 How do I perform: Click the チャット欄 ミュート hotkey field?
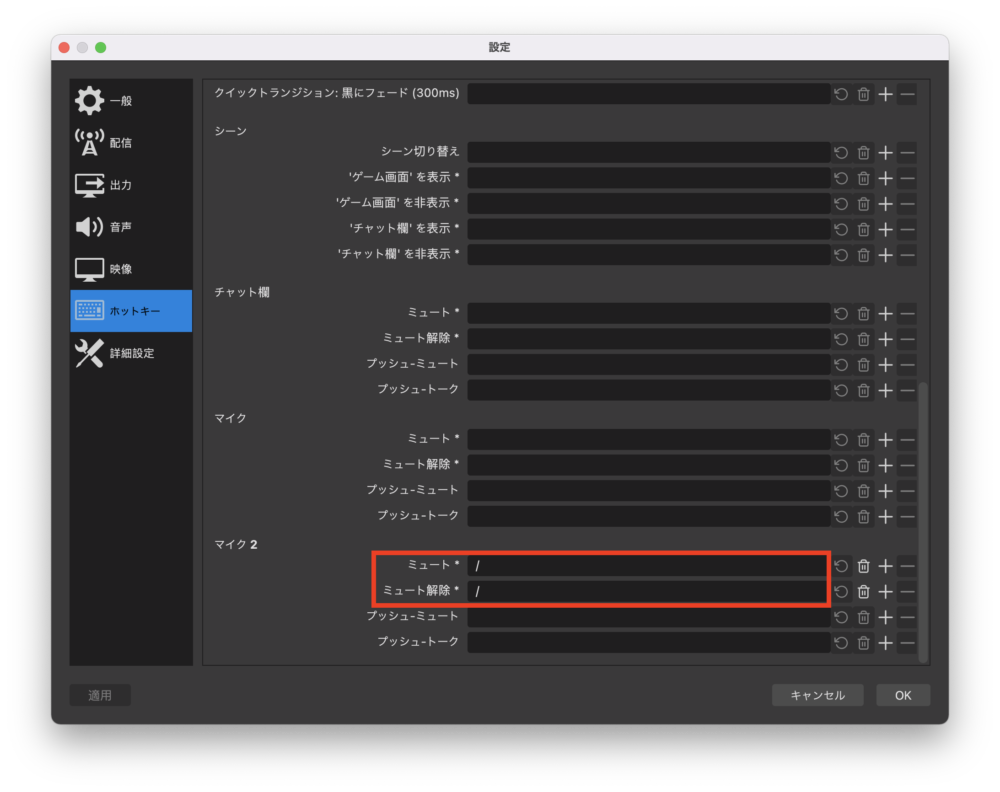(648, 313)
